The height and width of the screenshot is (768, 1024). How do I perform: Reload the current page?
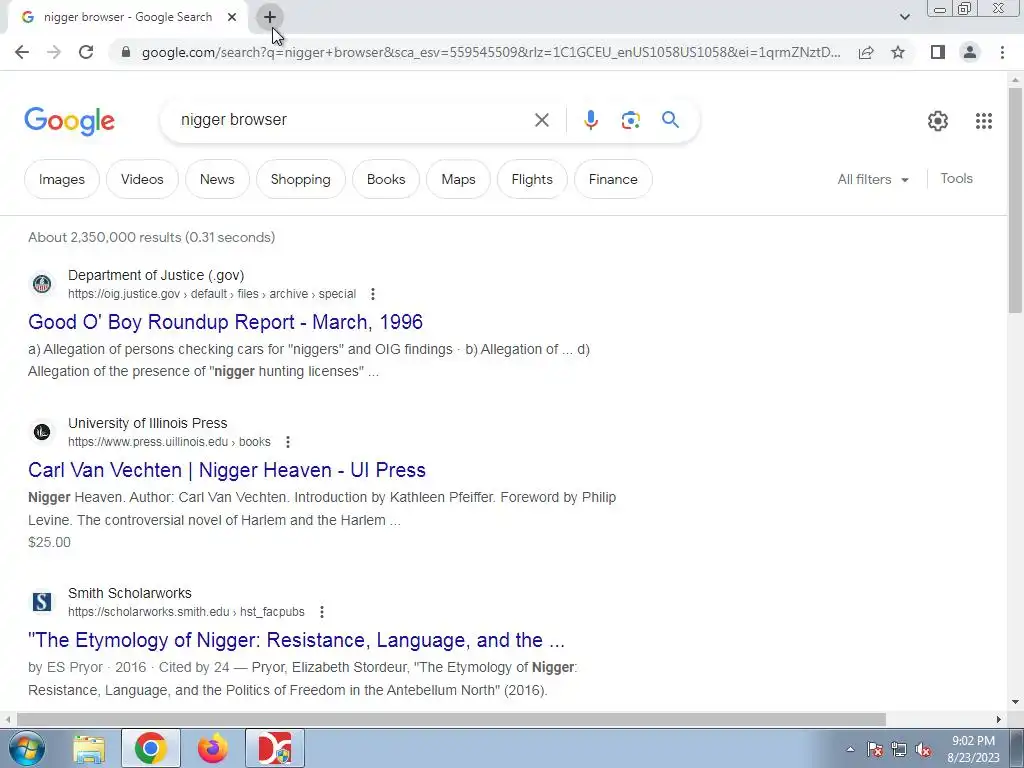[86, 52]
